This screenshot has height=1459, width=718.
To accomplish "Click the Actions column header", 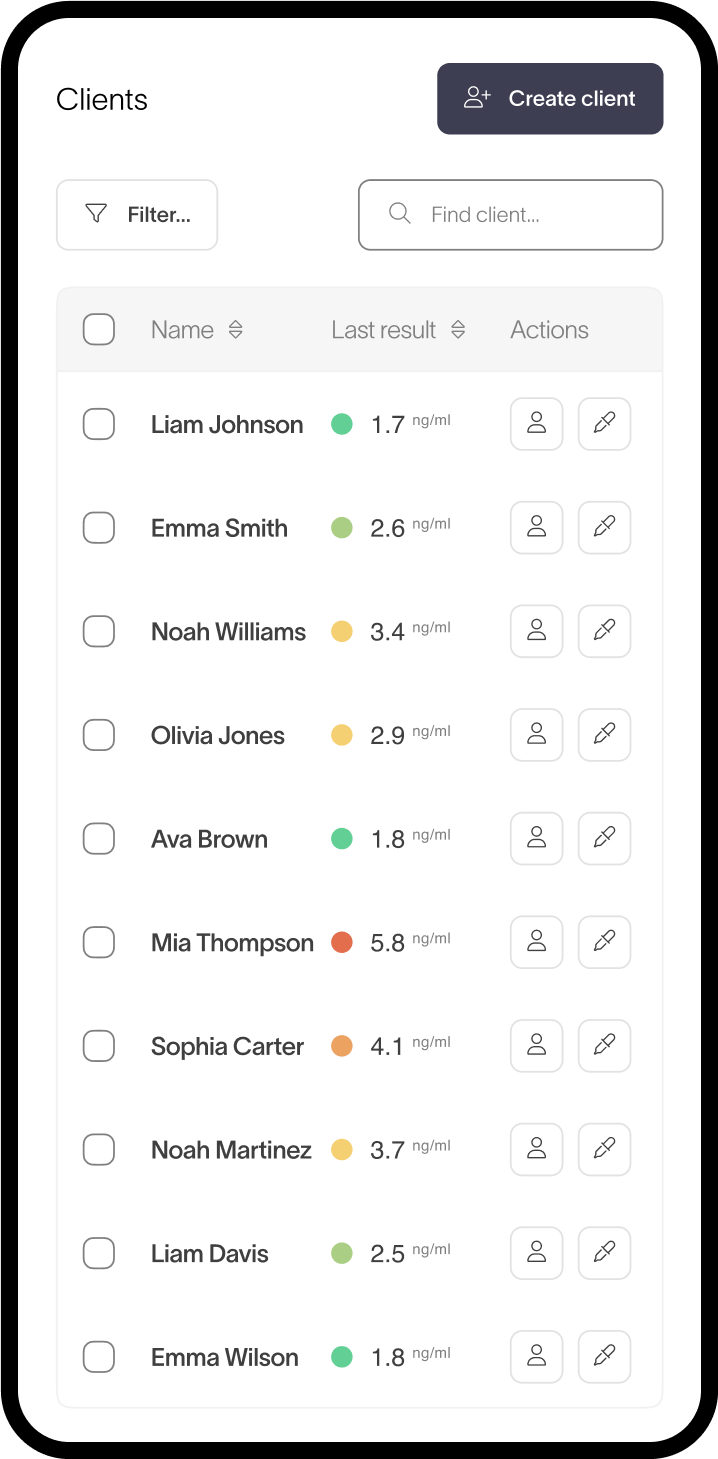I will [549, 330].
